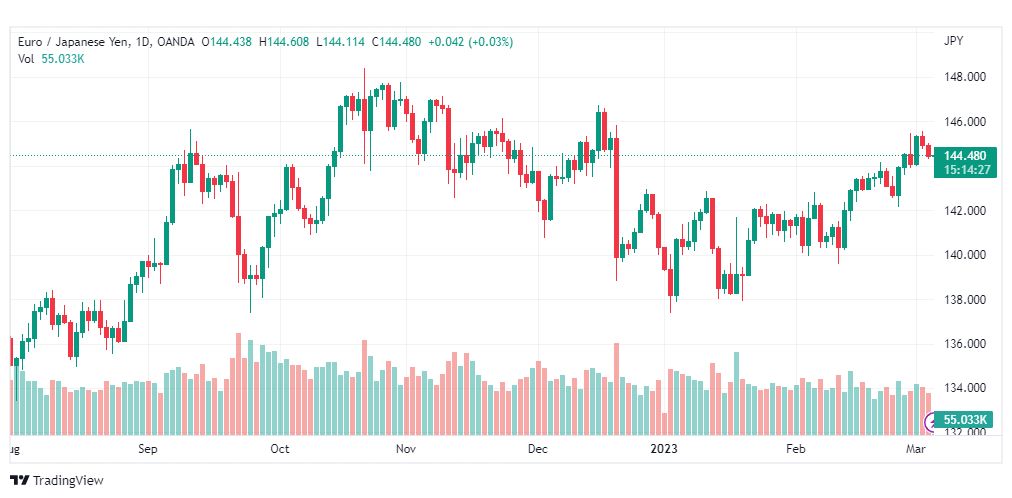Viewport: 1012px width, 498px height.
Task: Click the H144.608 high value in legend
Action: point(285,42)
